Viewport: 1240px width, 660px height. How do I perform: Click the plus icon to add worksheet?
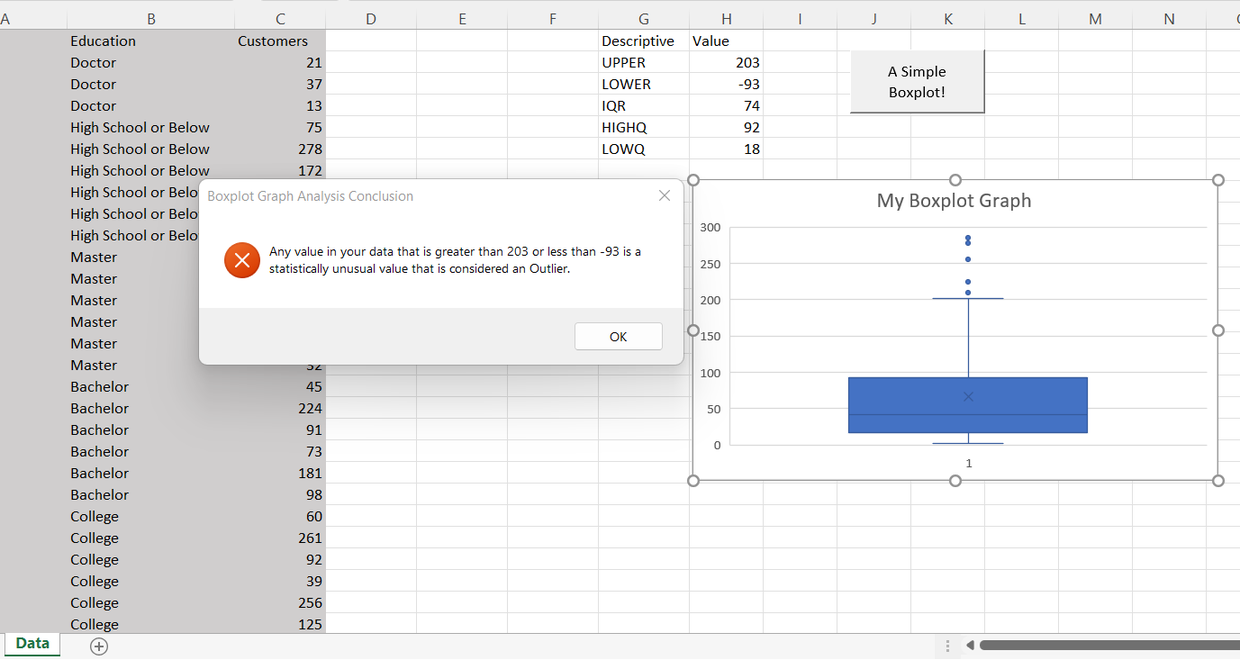(x=98, y=646)
